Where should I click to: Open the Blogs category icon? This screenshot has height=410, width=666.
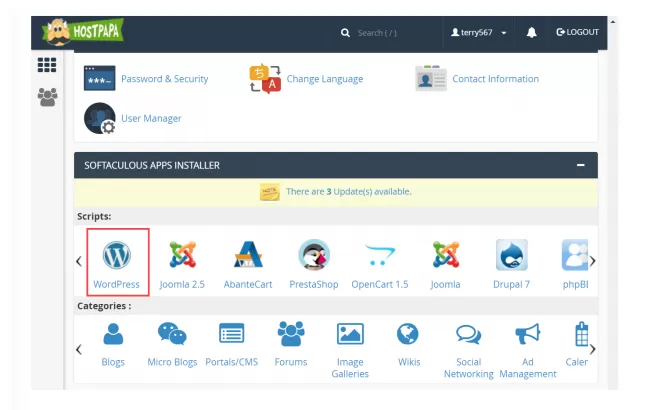[x=113, y=334]
